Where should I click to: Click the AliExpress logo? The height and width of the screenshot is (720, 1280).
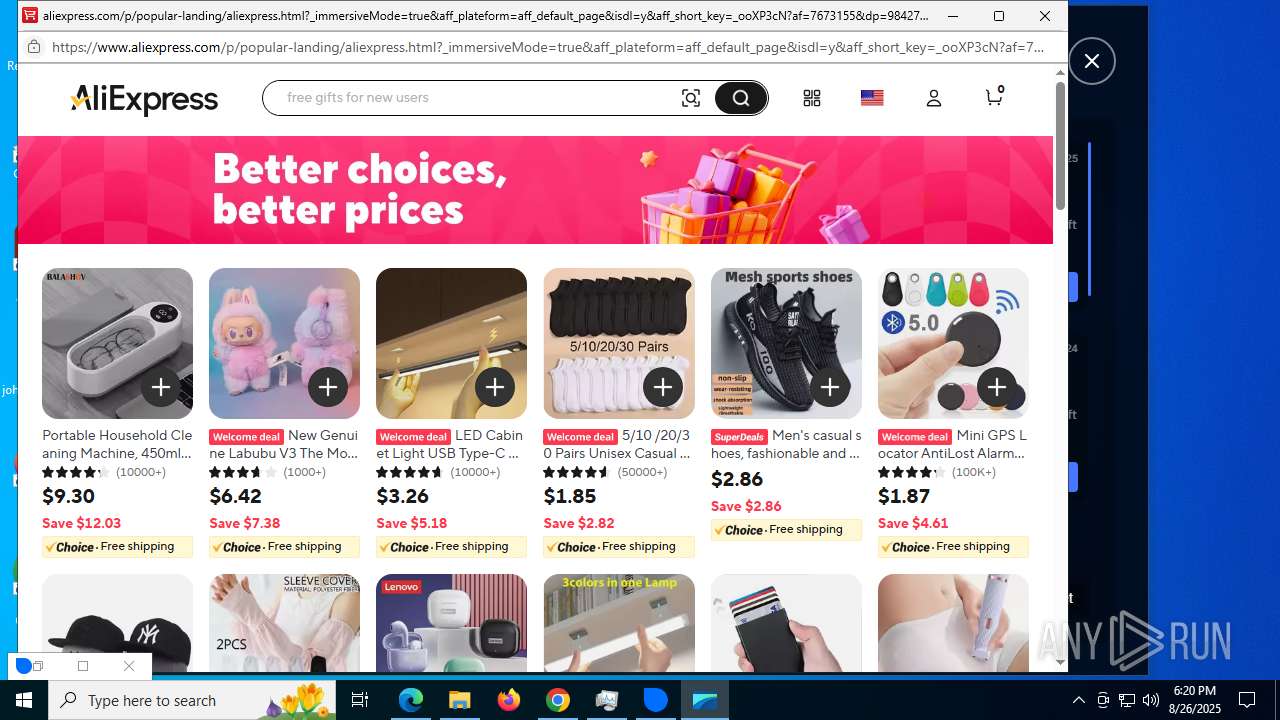pyautogui.click(x=144, y=99)
